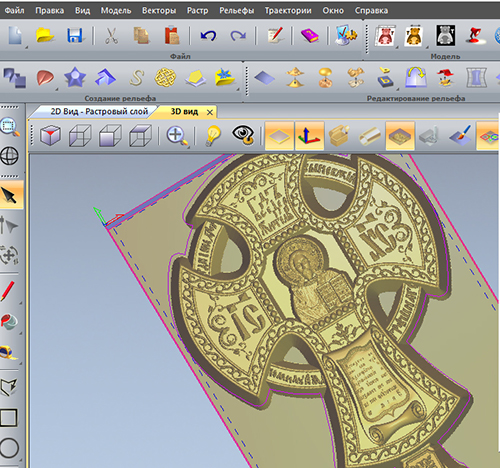Switch to the 2D Вид - Растровый слой tab
The width and height of the screenshot is (500, 468).
(99, 112)
